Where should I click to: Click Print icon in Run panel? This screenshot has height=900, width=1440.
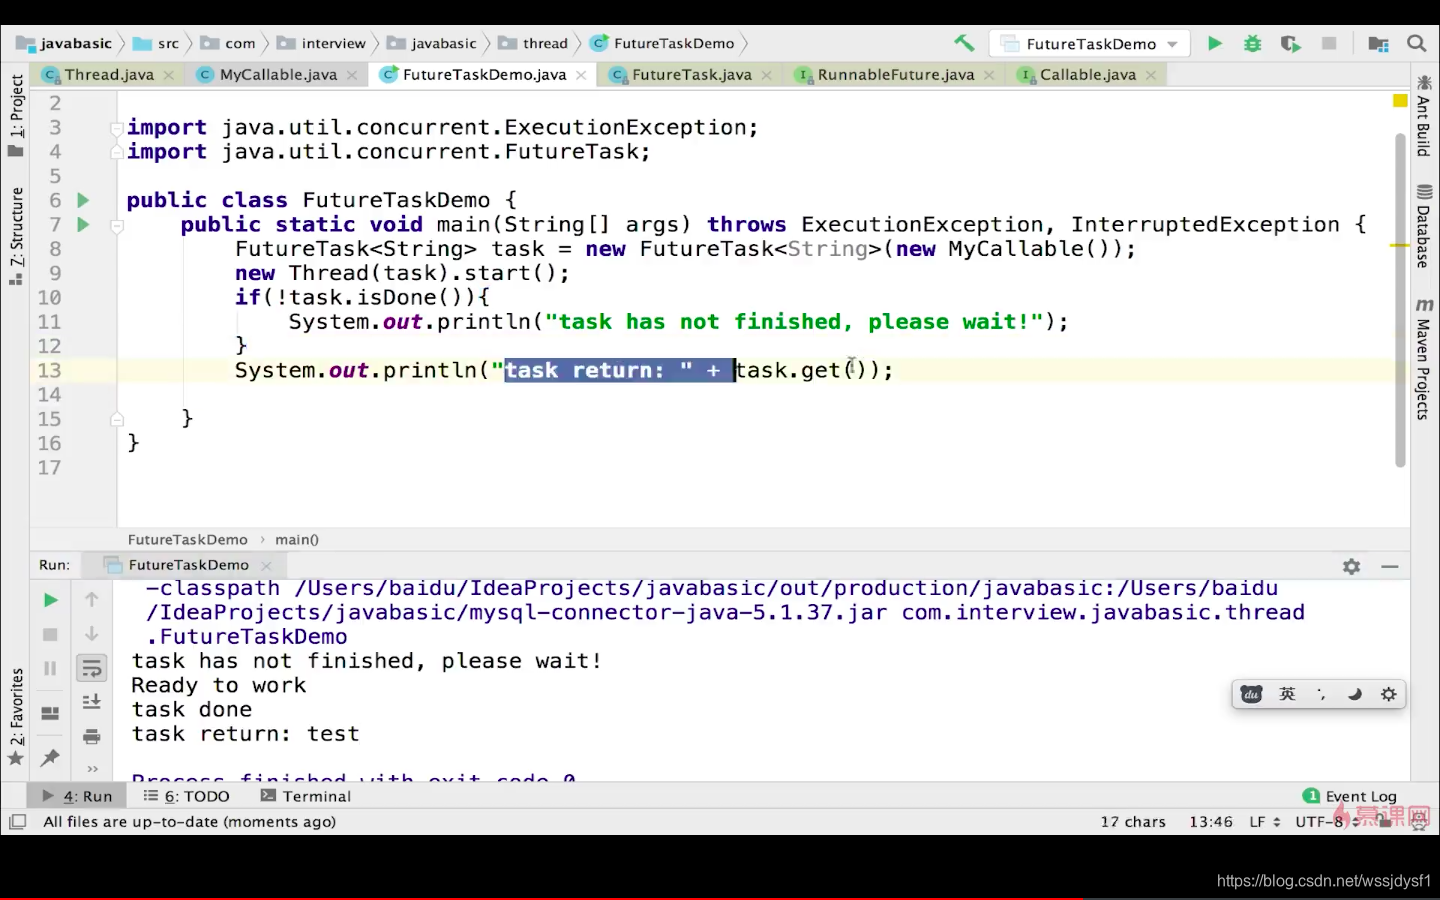(x=92, y=737)
